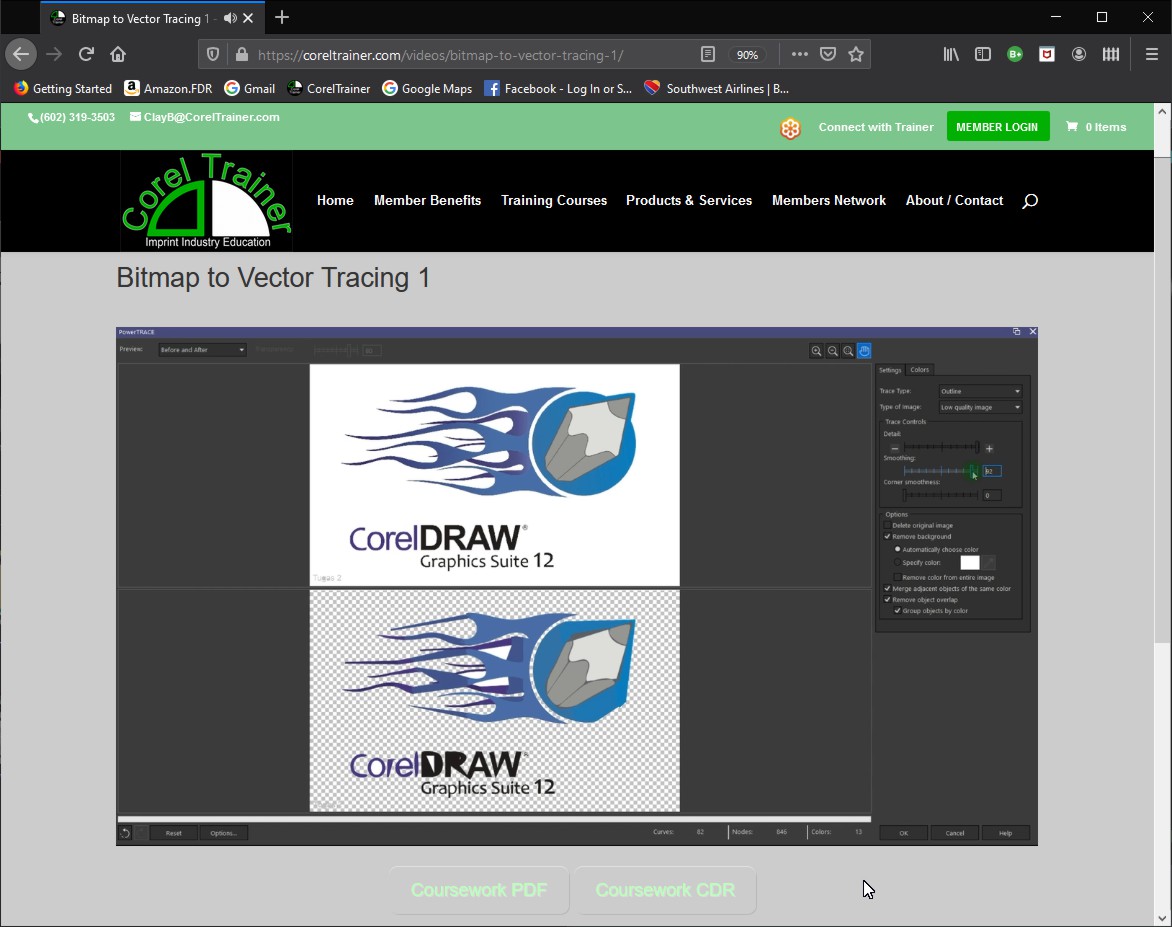The width and height of the screenshot is (1172, 927).
Task: Open the green B+ extension
Action: click(x=1014, y=54)
